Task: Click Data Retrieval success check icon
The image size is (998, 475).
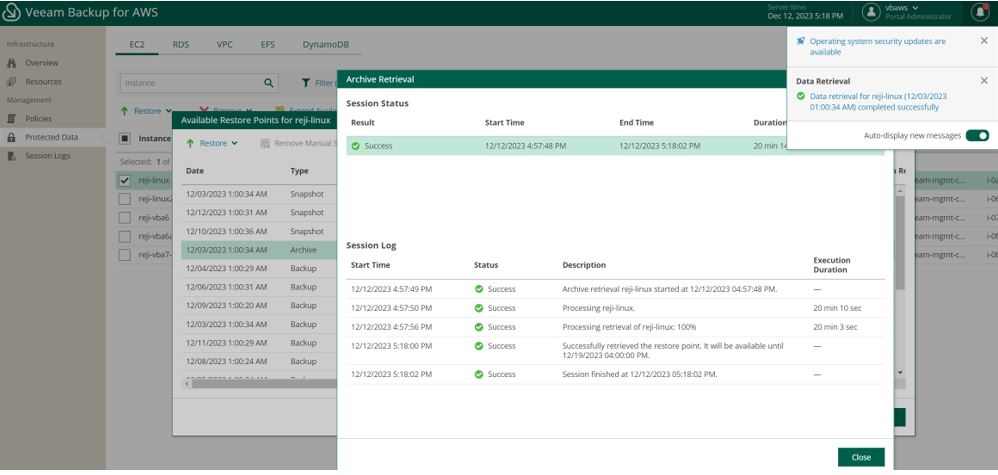Action: (801, 96)
